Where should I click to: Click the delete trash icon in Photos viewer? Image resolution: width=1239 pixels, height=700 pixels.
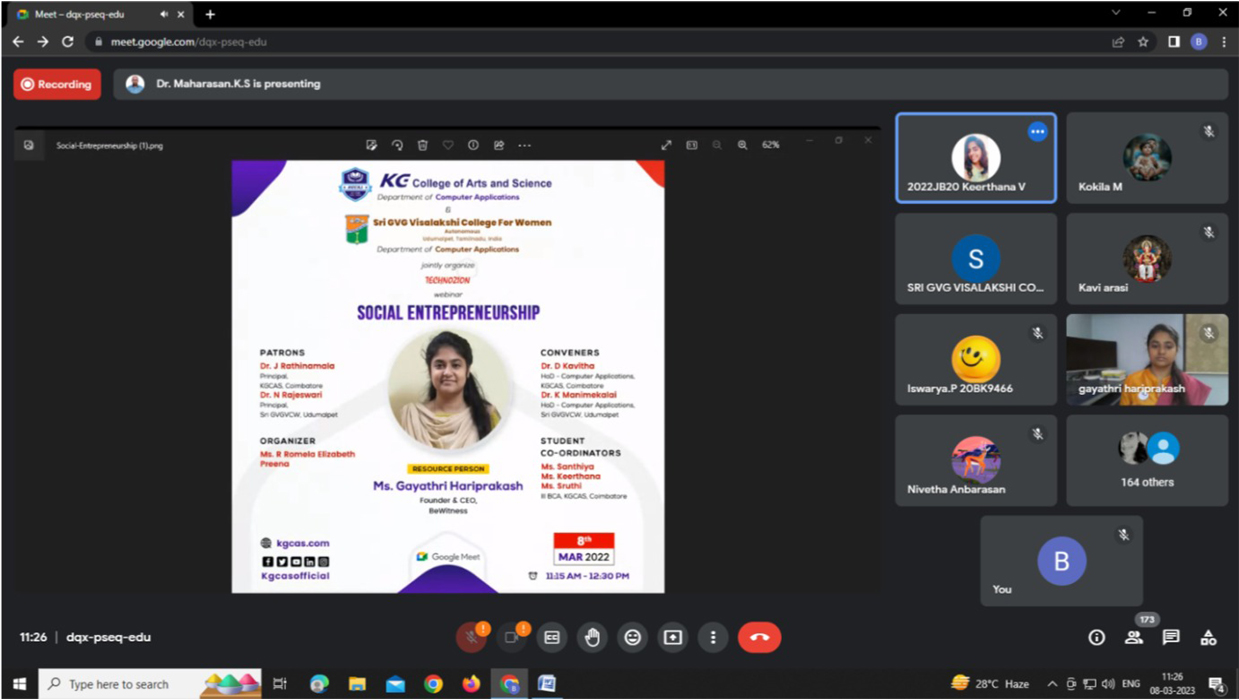click(x=422, y=145)
